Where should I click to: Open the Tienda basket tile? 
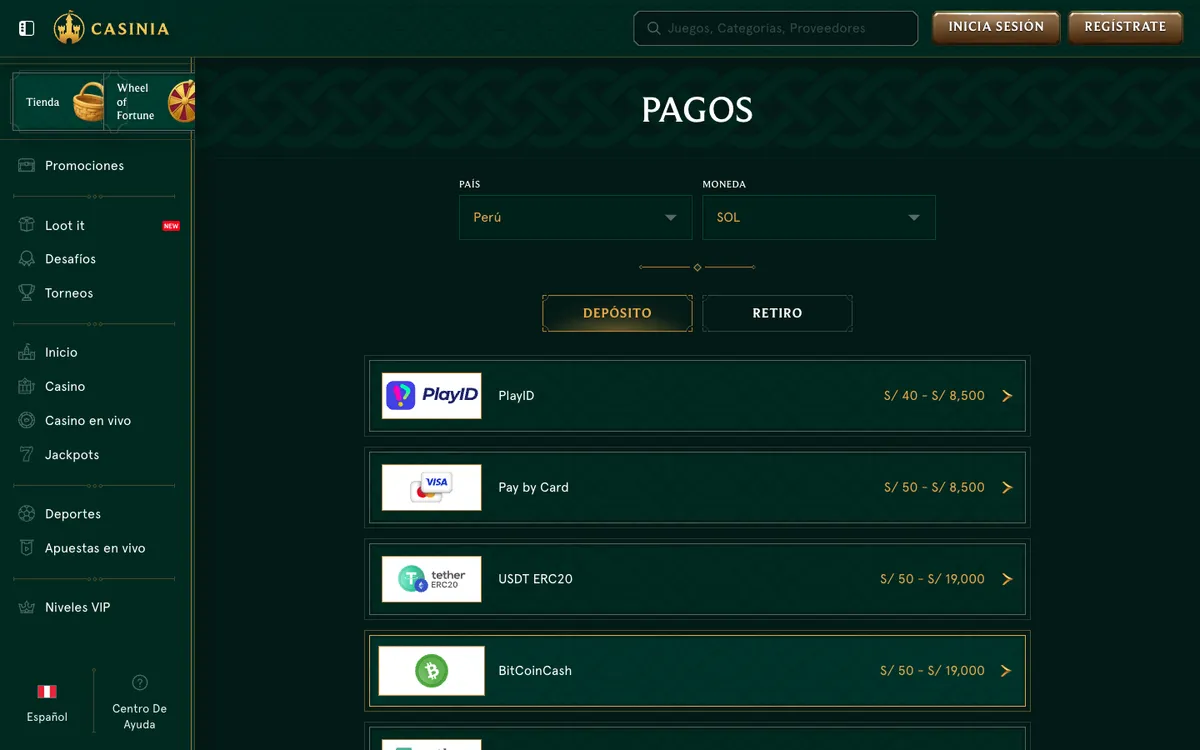click(58, 101)
